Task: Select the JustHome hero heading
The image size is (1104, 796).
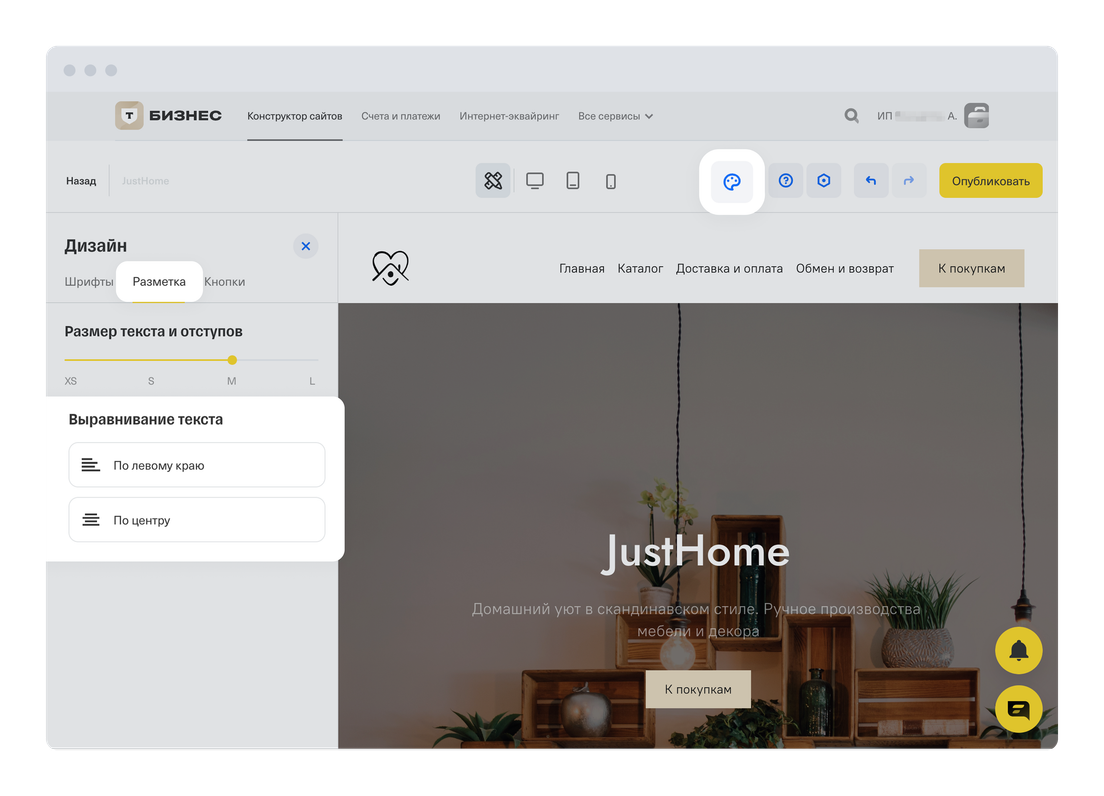Action: point(696,552)
